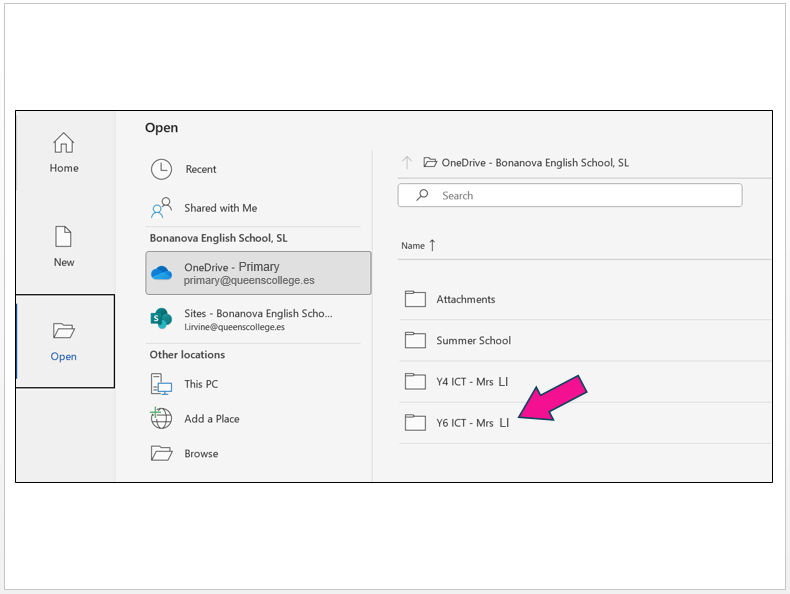Open the Y6 ICT folder

point(472,423)
